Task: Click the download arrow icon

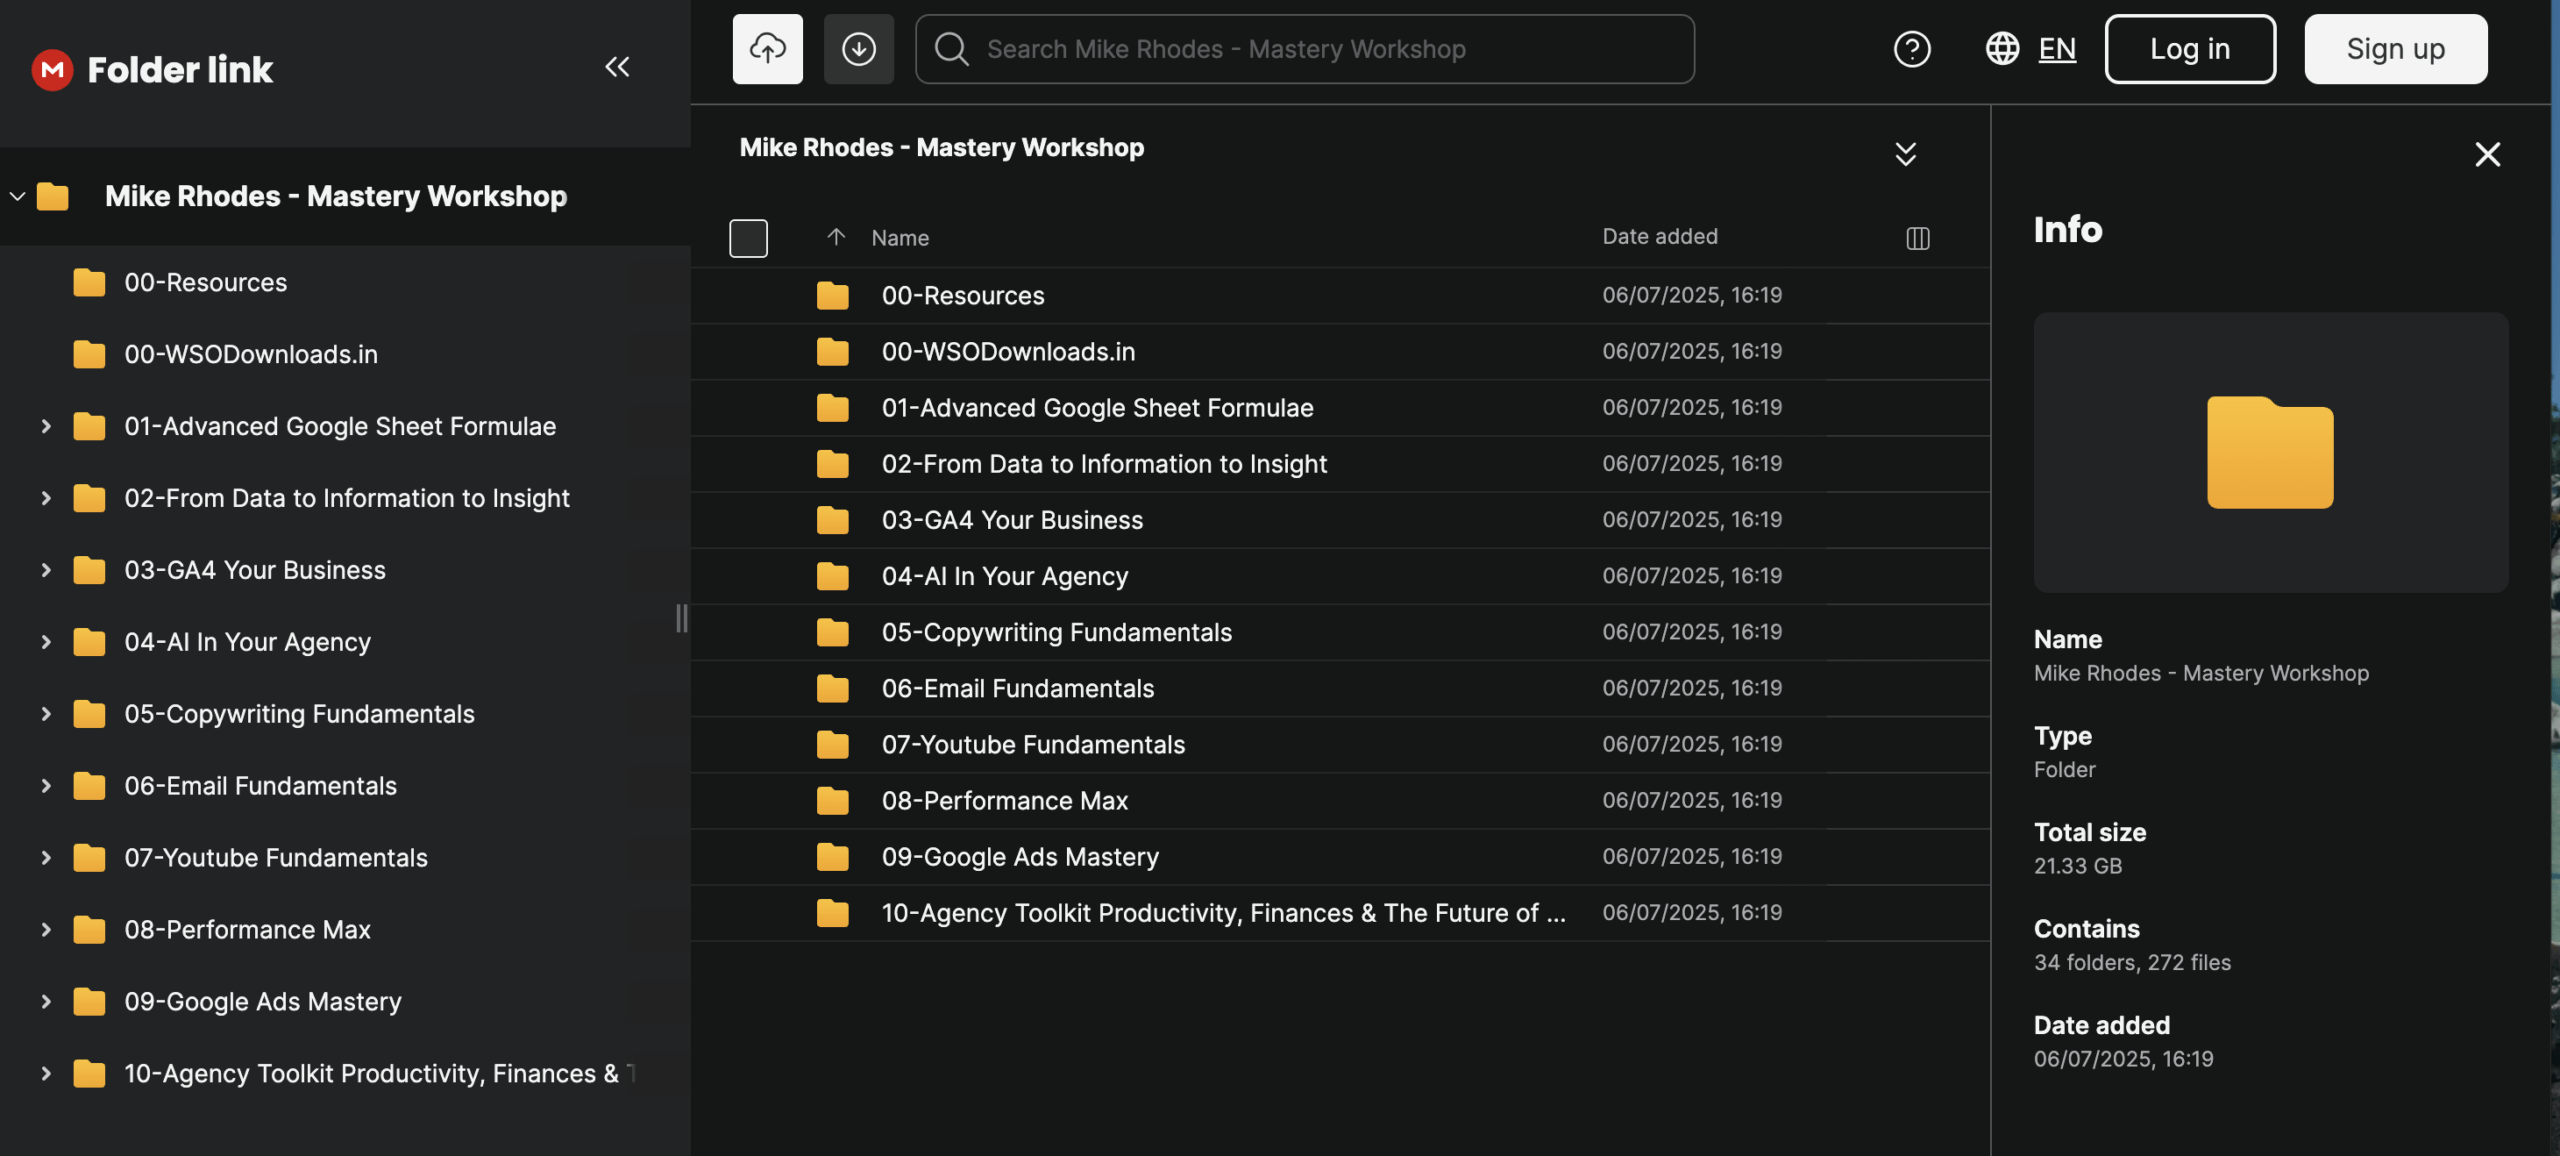Action: (858, 49)
